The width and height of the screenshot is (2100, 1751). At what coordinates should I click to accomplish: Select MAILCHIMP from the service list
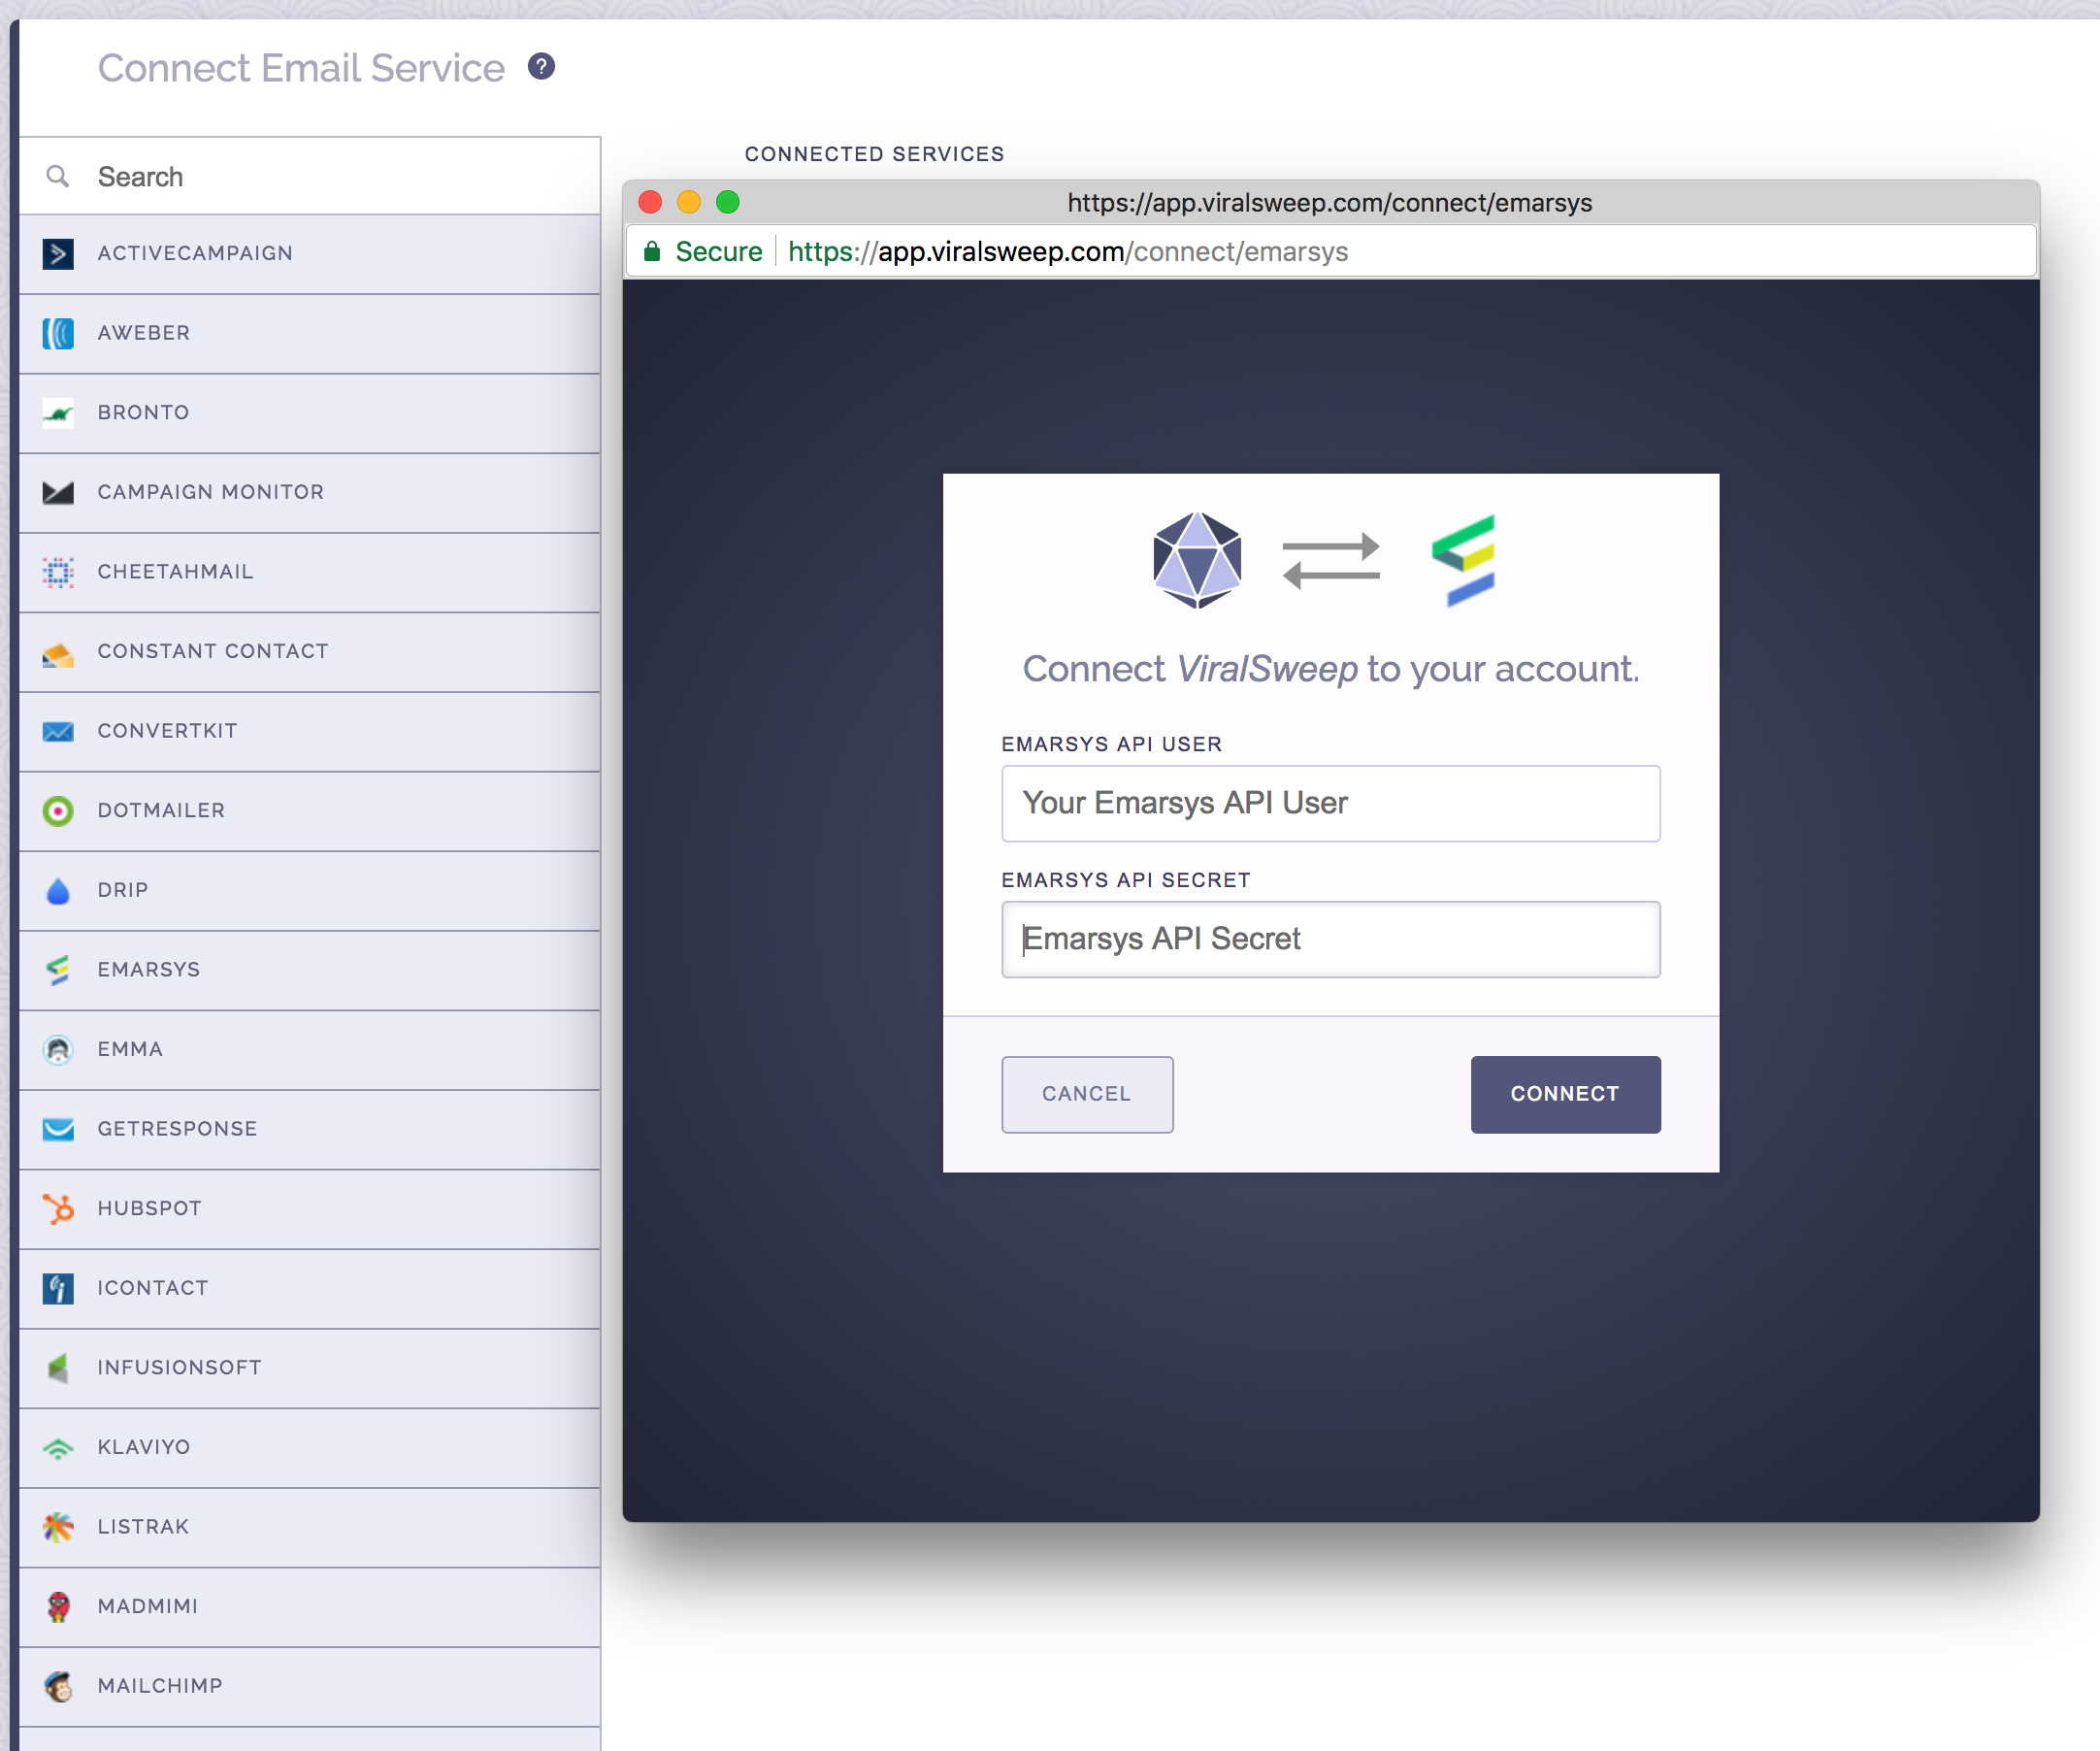[309, 1687]
